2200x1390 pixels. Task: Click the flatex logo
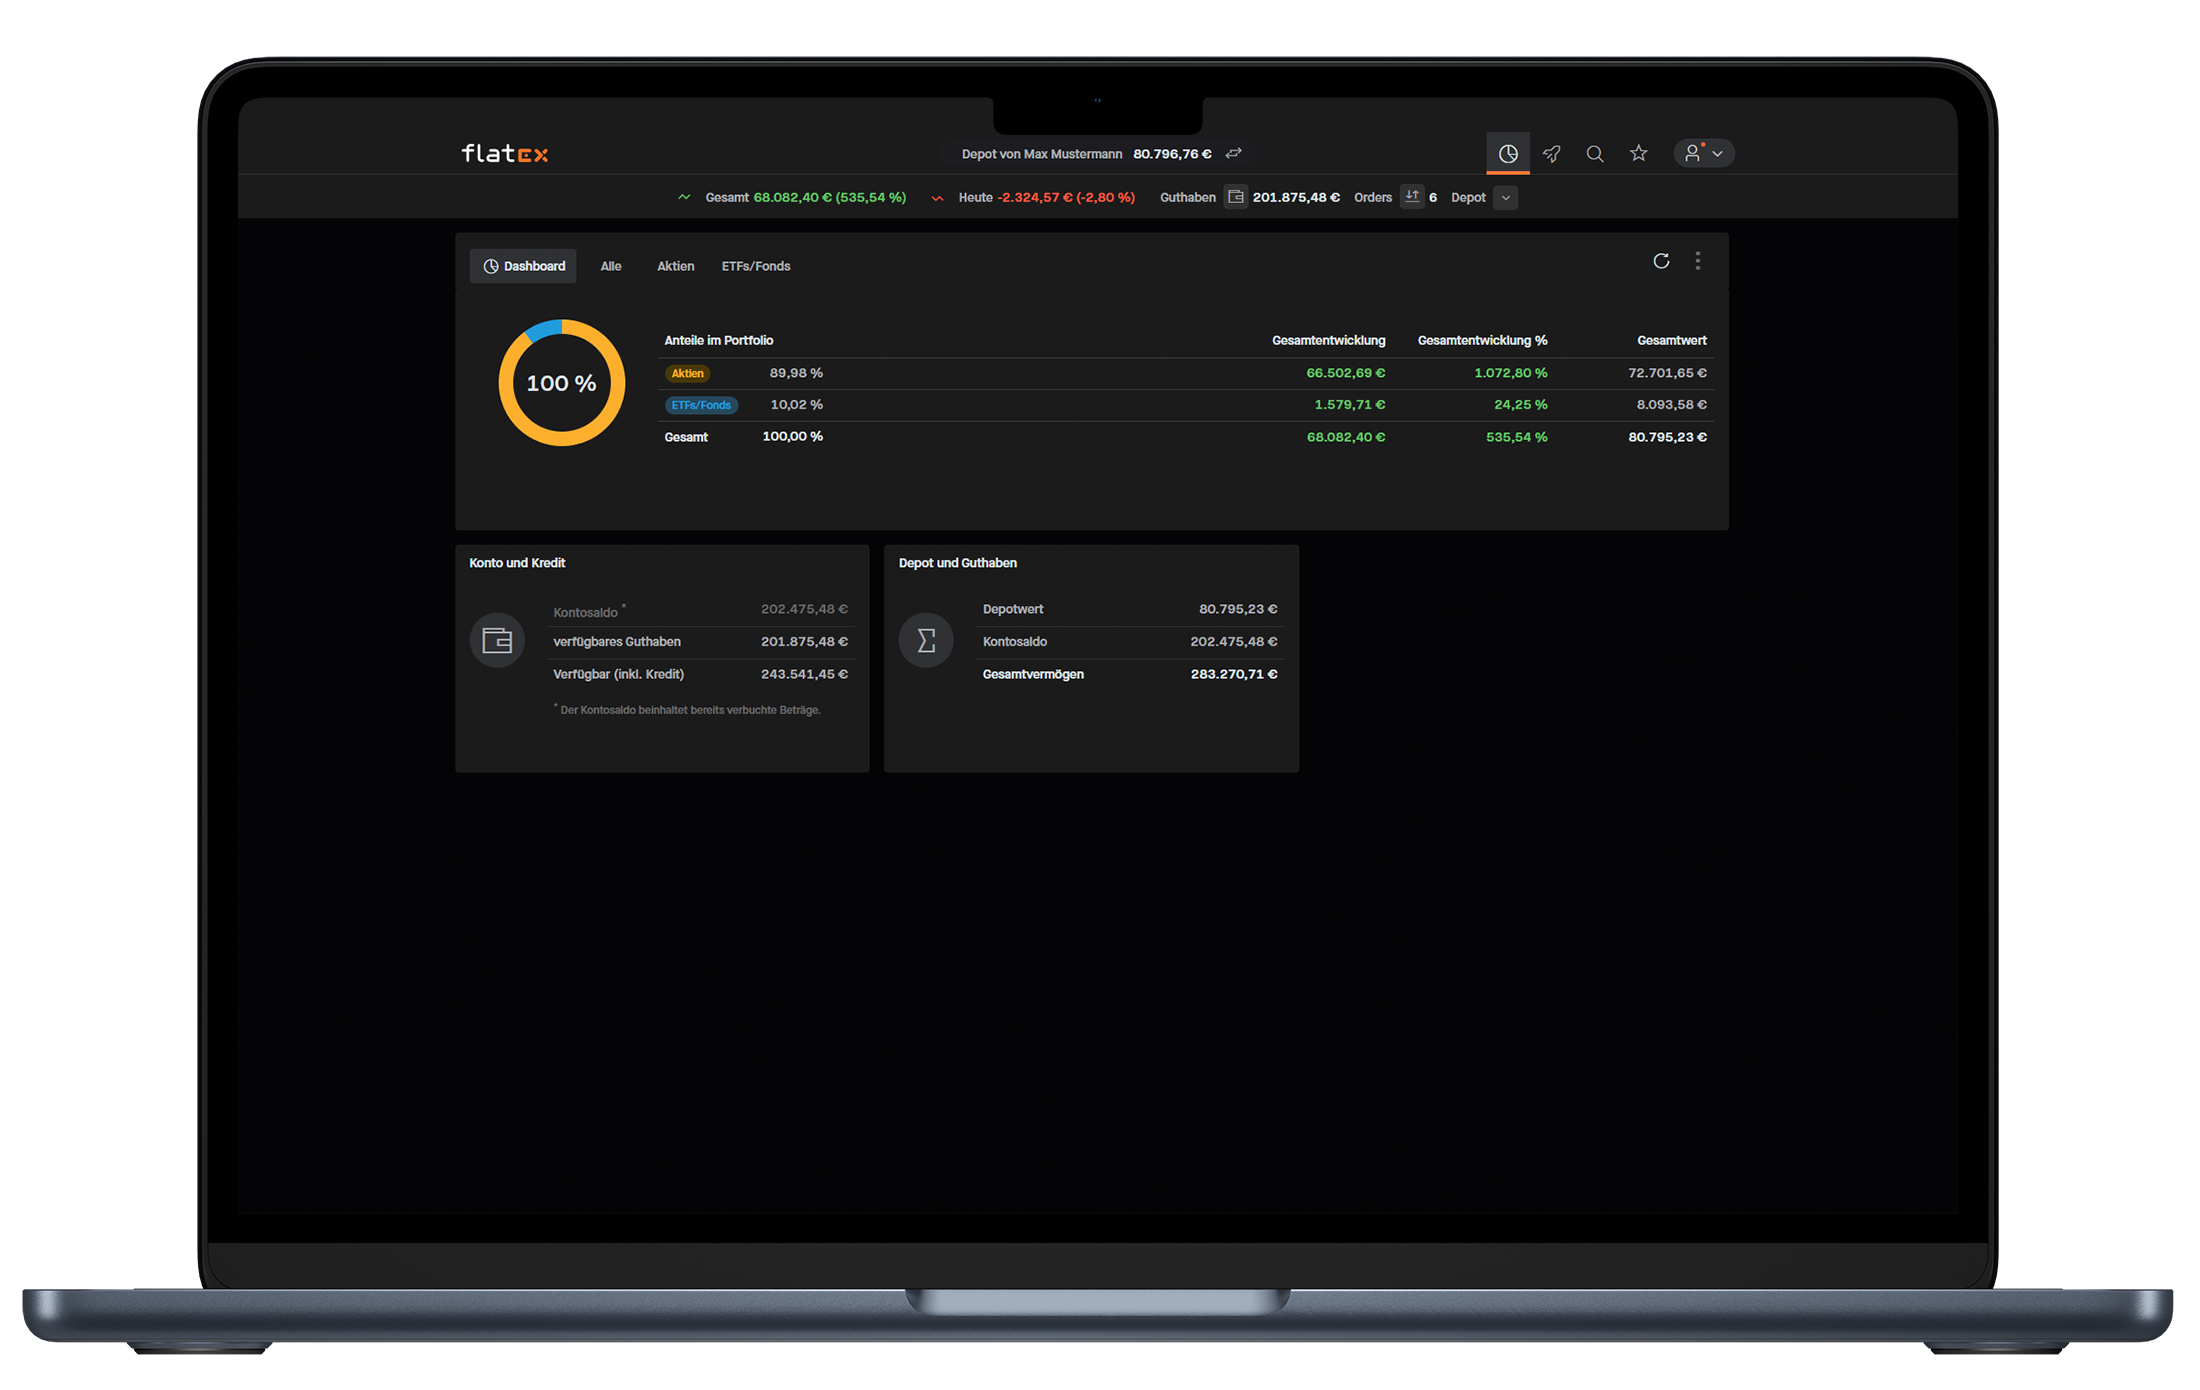point(505,153)
